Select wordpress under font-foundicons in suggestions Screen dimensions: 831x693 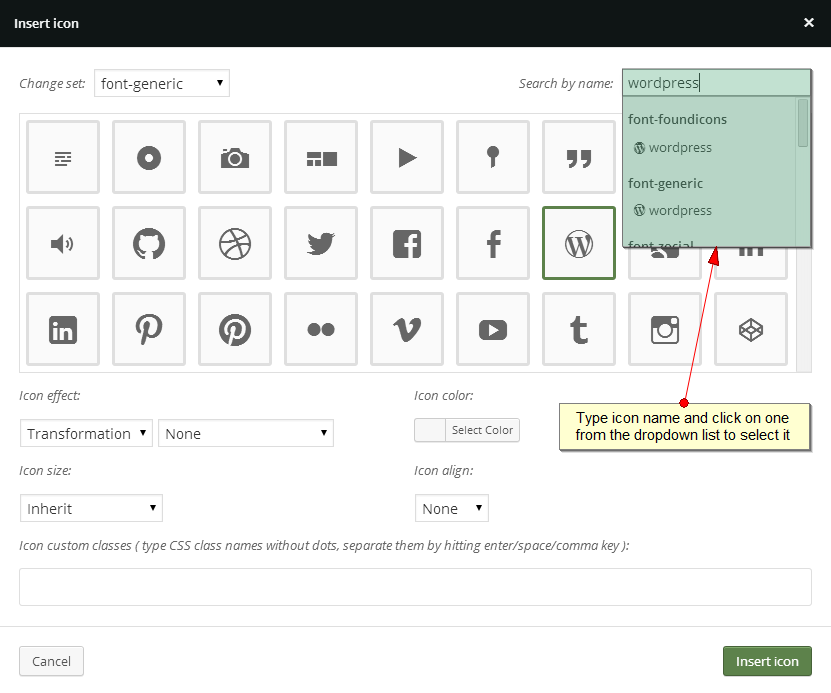coord(672,147)
